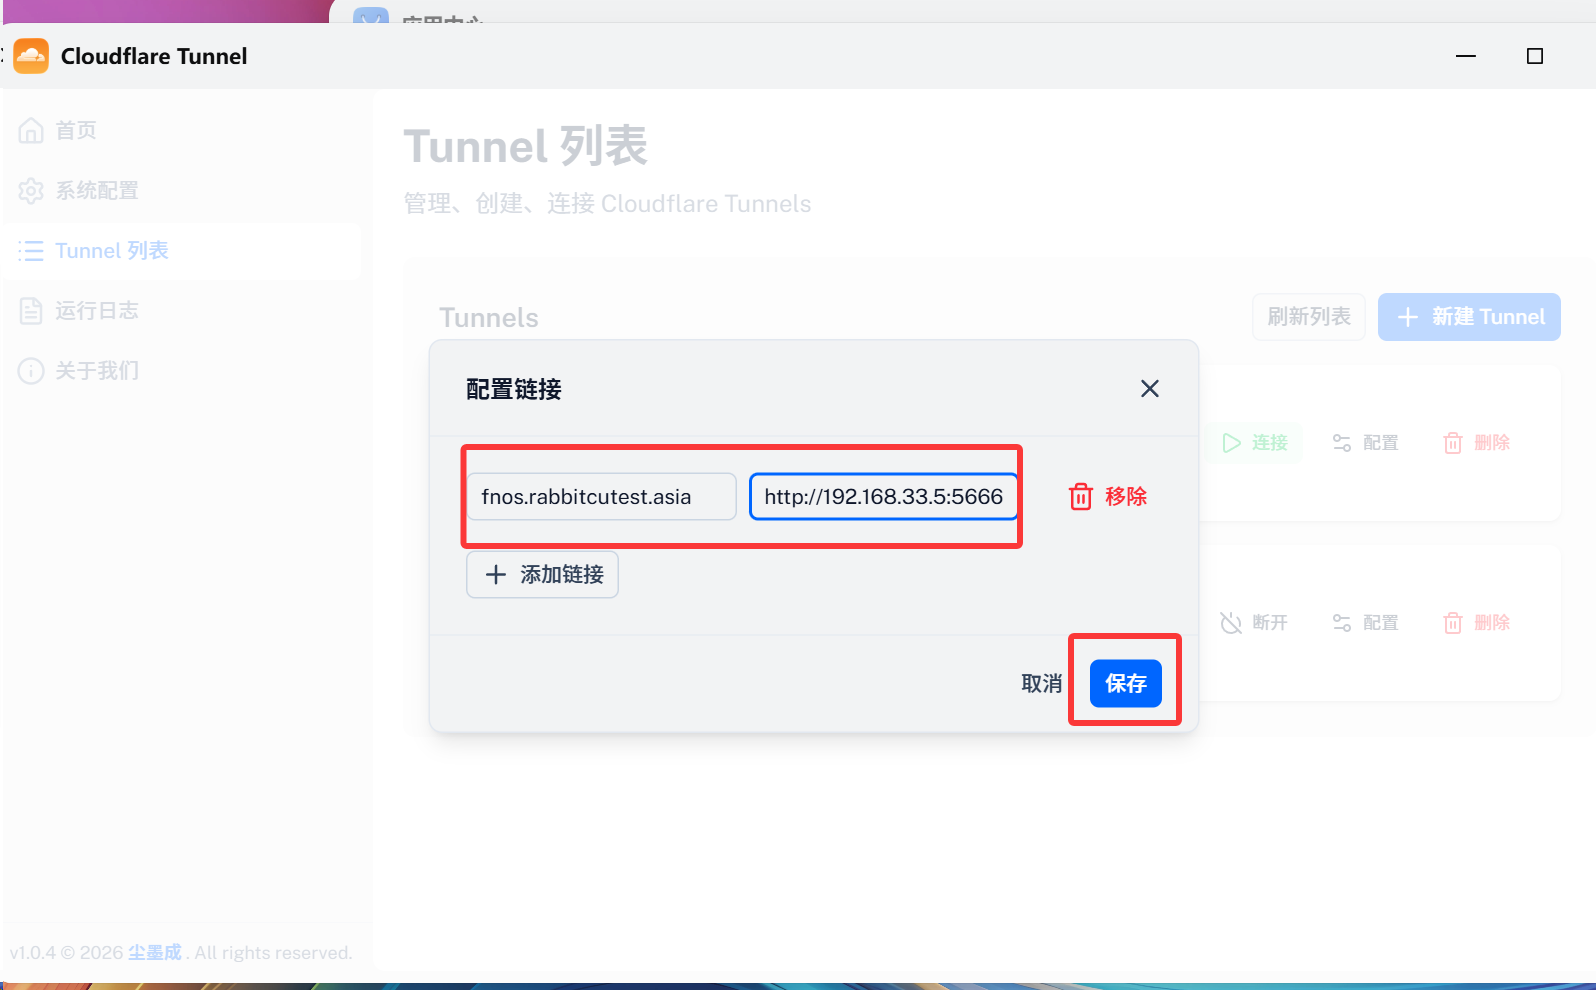
Task: Open 运行日志 in the sidebar
Action: pyautogui.click(x=96, y=311)
